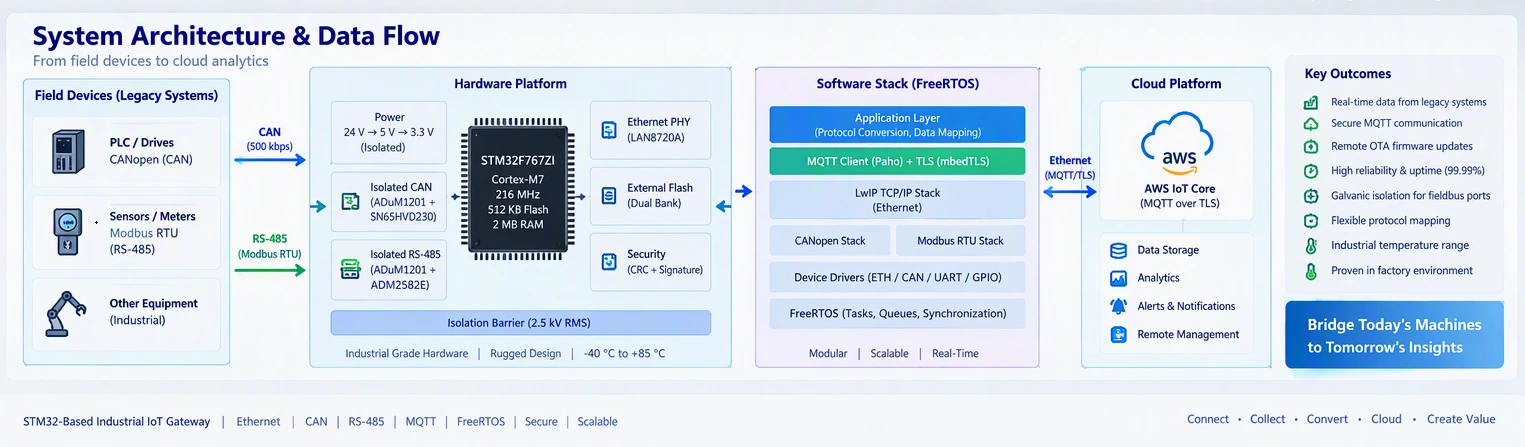
Task: Click the Data Storage database icon
Action: pyautogui.click(x=1119, y=250)
